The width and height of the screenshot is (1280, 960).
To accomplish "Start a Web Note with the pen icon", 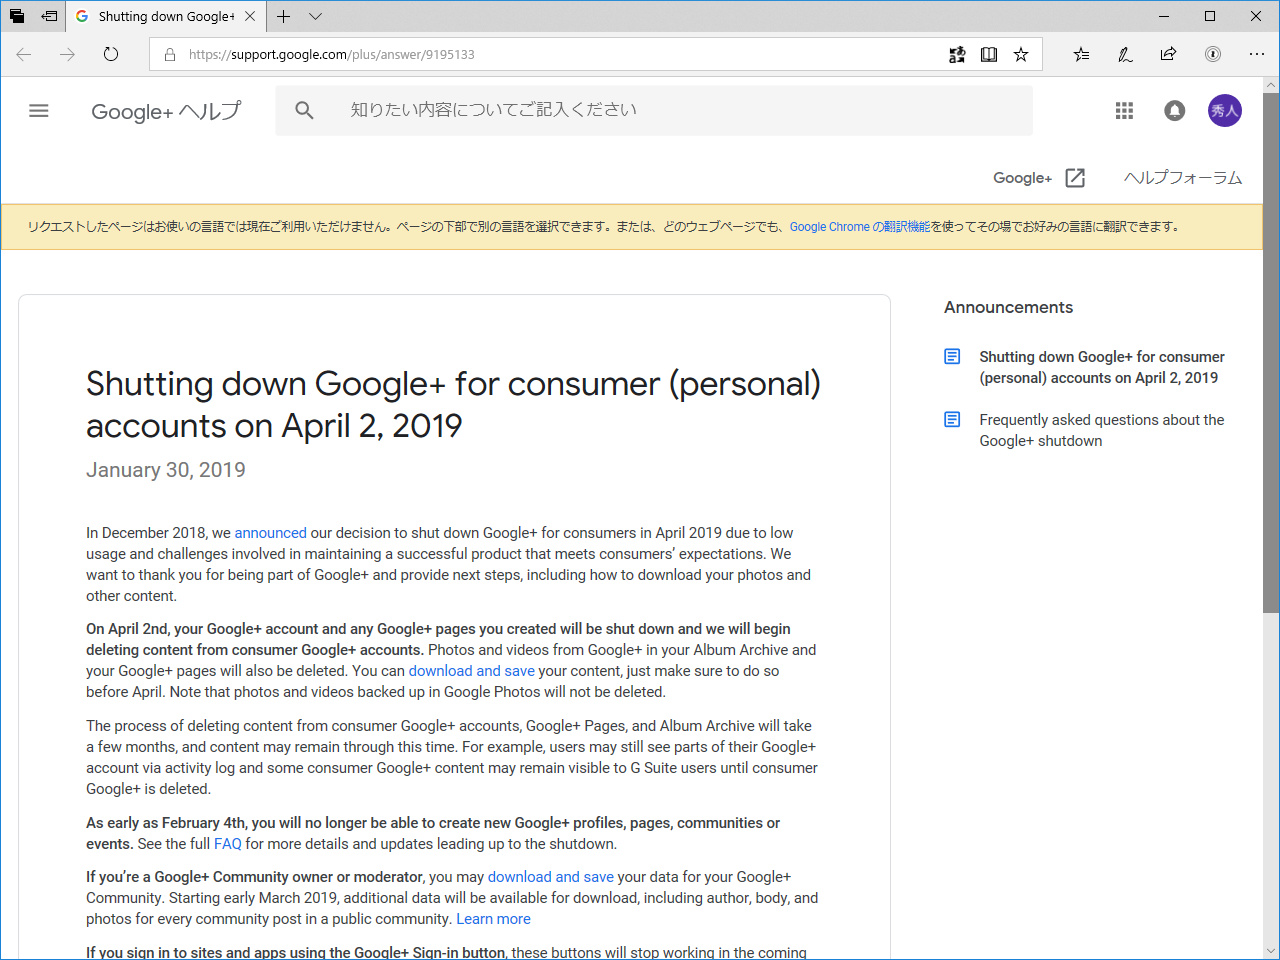I will 1124,54.
